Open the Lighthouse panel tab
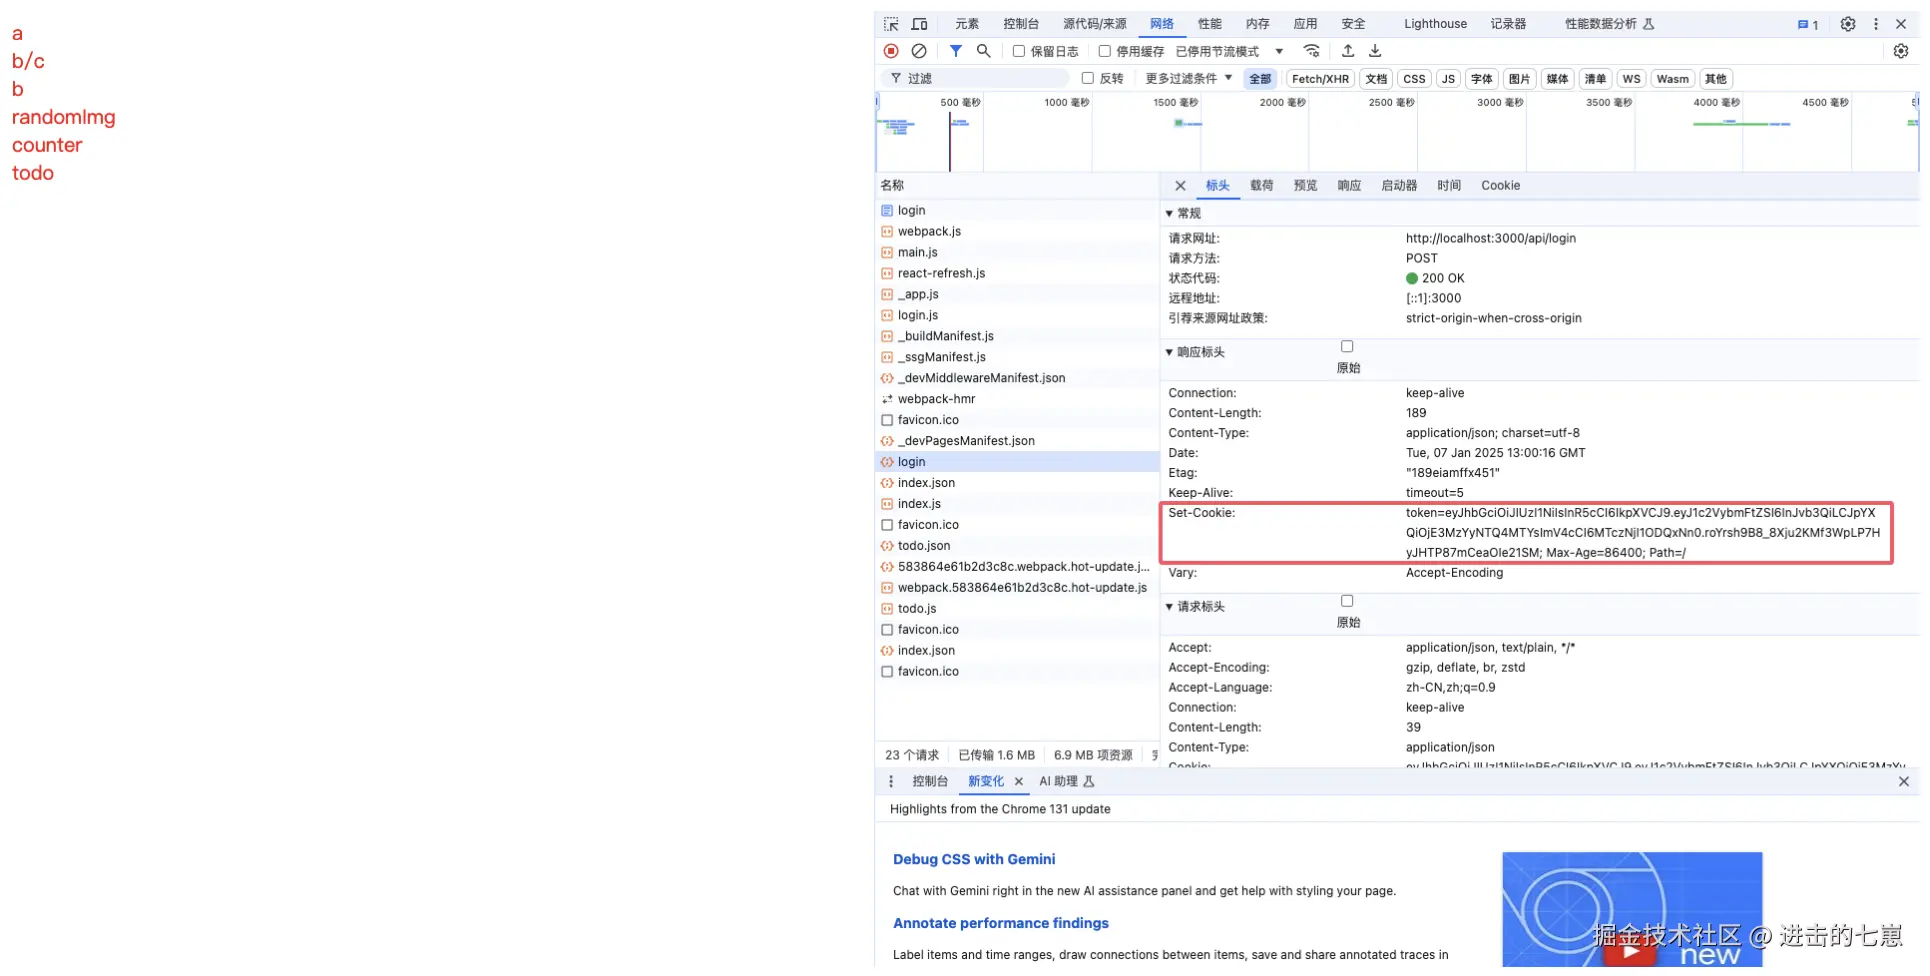Viewport: 1930px width, 976px height. (1435, 24)
